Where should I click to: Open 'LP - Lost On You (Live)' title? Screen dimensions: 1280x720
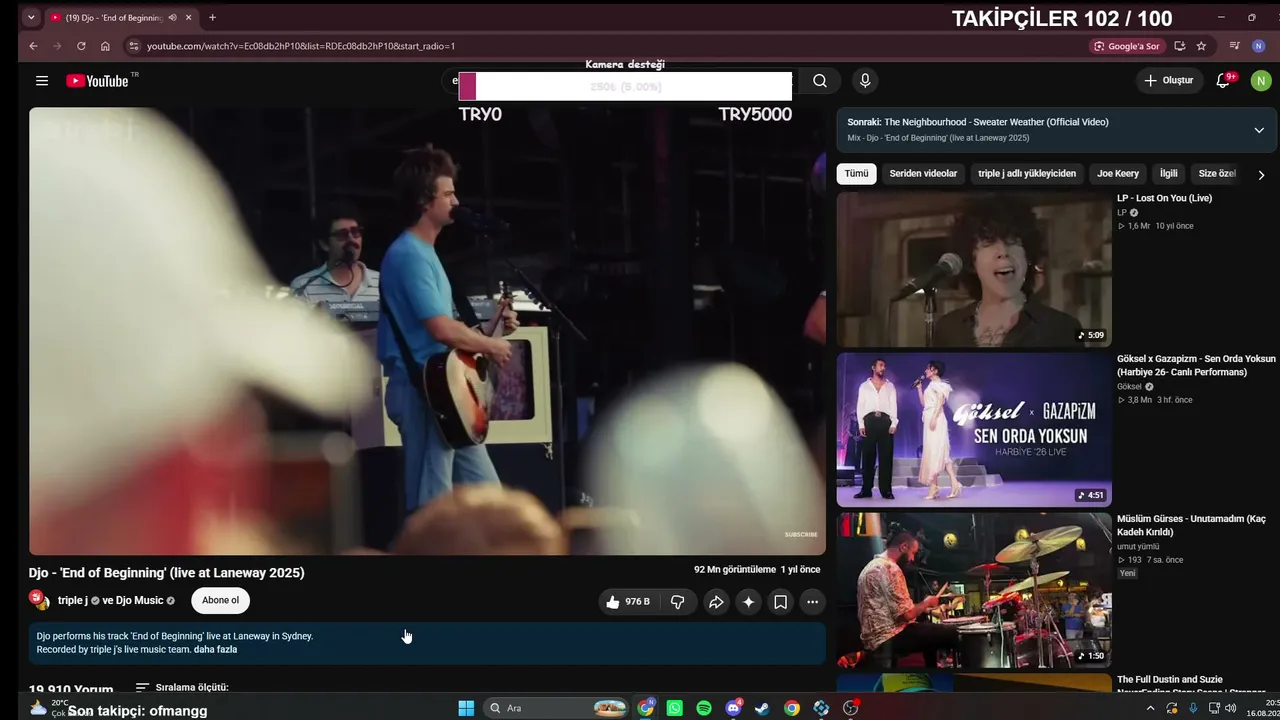[1164, 198]
